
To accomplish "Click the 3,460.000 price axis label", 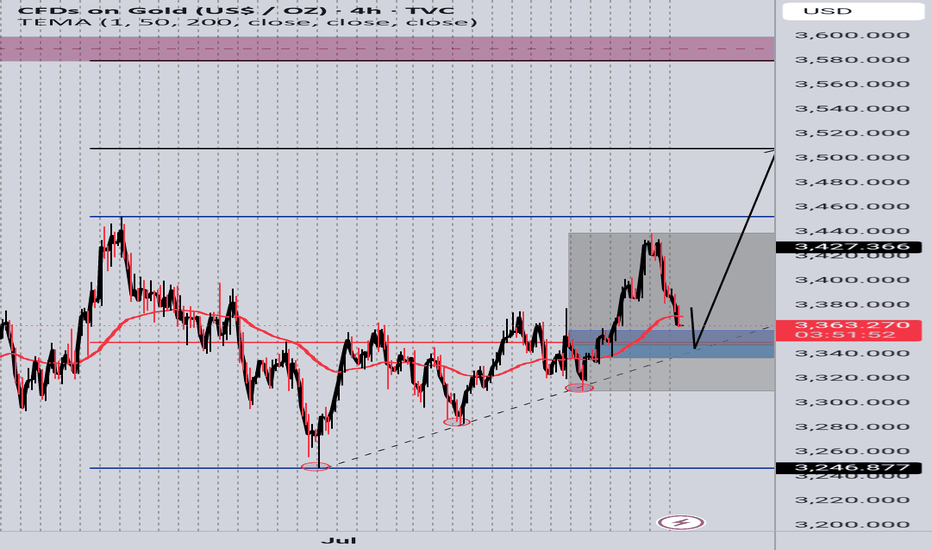I will (852, 206).
